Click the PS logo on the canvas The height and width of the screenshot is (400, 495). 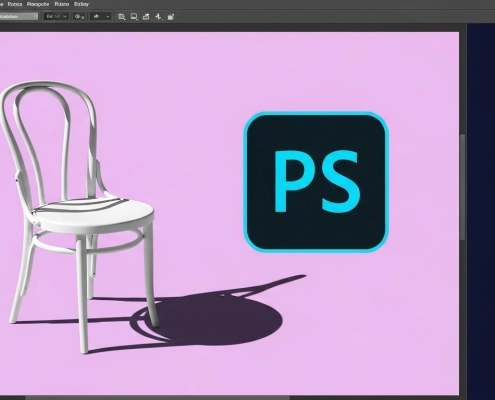(x=316, y=182)
